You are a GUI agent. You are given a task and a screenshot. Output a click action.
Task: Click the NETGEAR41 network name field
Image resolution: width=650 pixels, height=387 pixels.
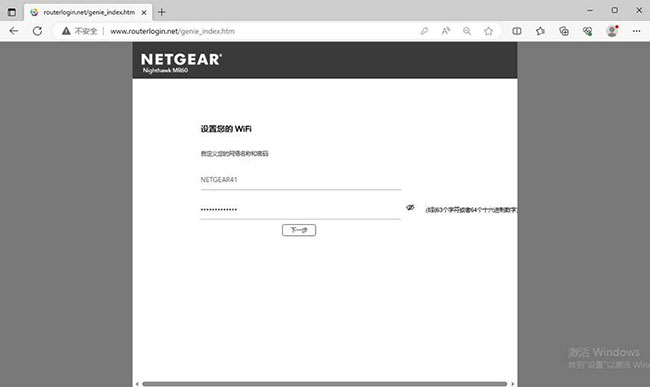pyautogui.click(x=301, y=180)
